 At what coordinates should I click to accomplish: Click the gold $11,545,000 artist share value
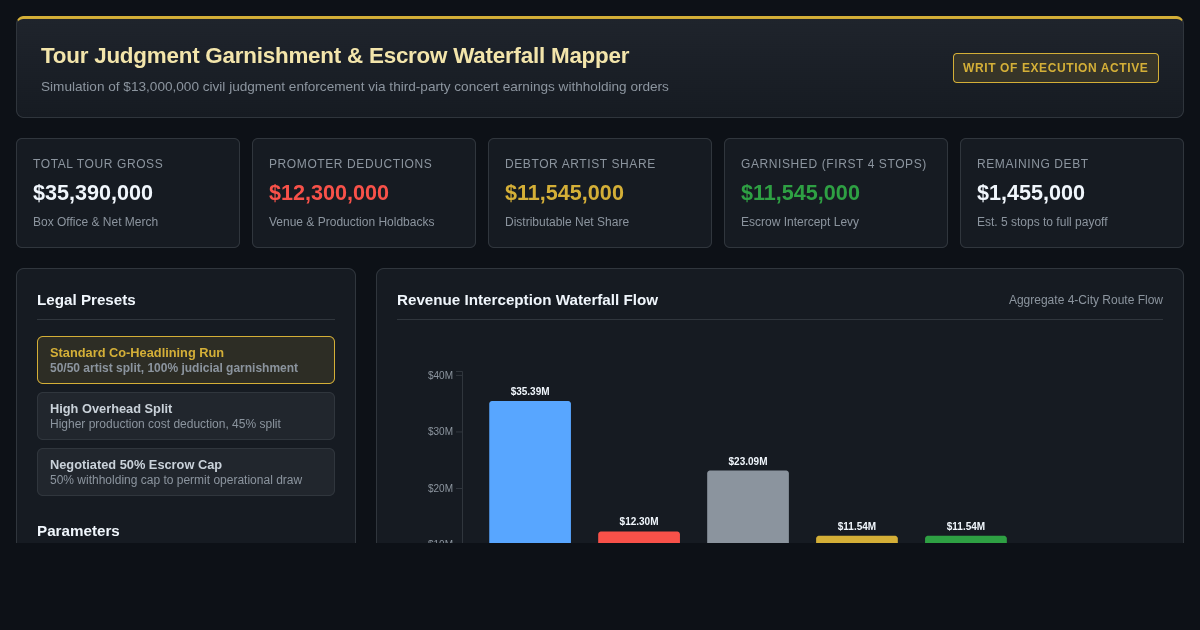(564, 193)
